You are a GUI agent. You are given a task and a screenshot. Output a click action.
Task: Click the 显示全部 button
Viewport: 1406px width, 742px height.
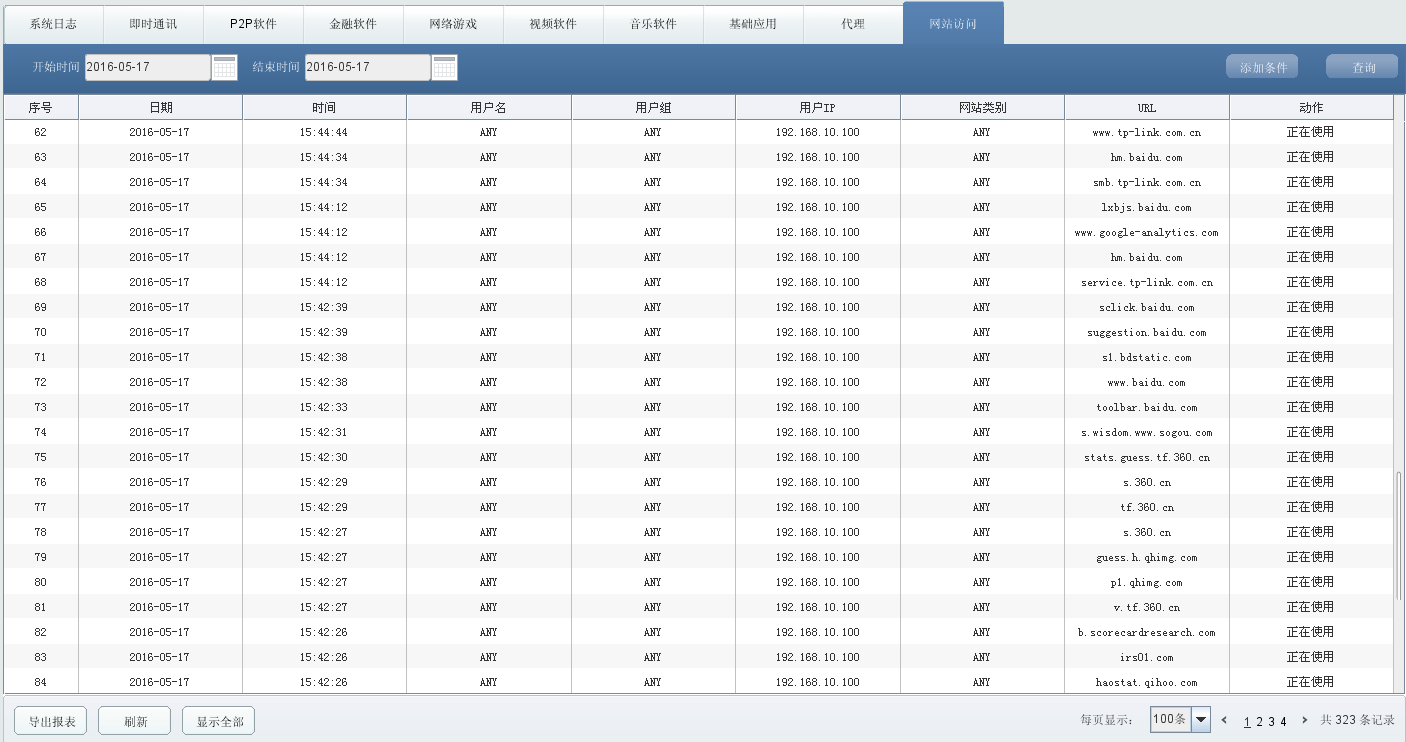click(x=218, y=721)
